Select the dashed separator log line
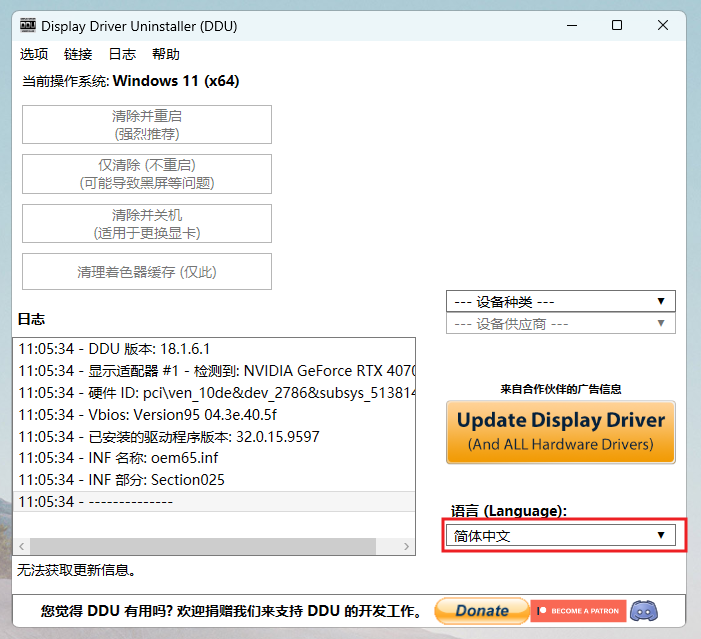701x639 pixels. tap(214, 501)
